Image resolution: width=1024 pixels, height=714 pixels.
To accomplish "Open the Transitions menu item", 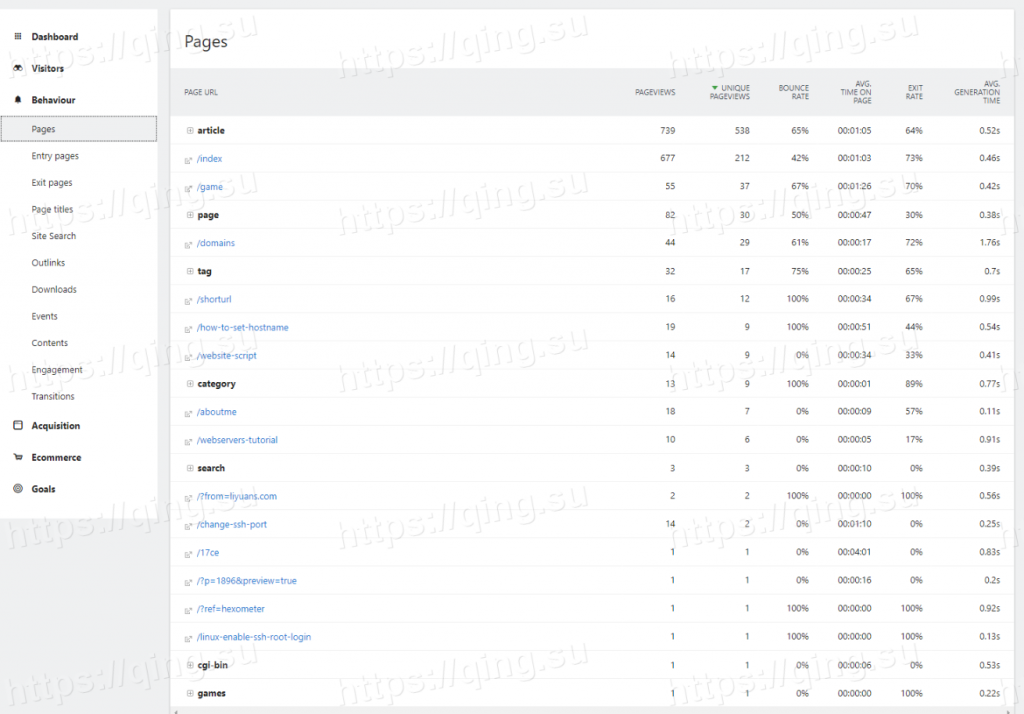I will point(53,396).
